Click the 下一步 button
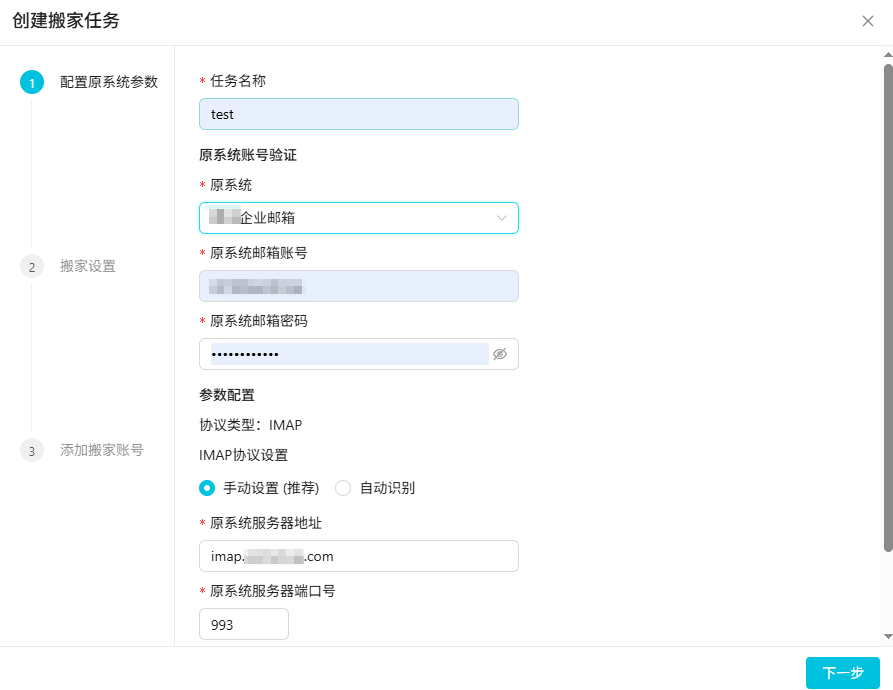The height and width of the screenshot is (690, 893). coord(842,673)
